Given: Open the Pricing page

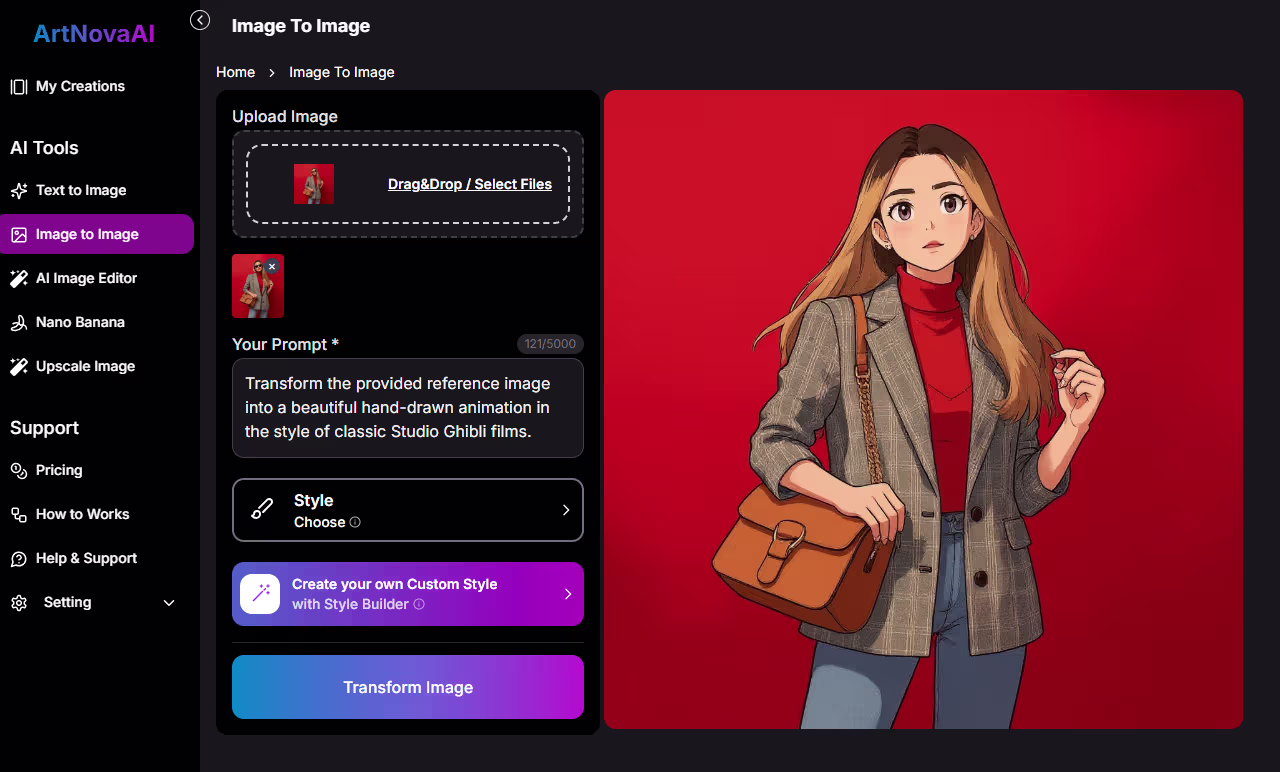Looking at the screenshot, I should [x=58, y=470].
